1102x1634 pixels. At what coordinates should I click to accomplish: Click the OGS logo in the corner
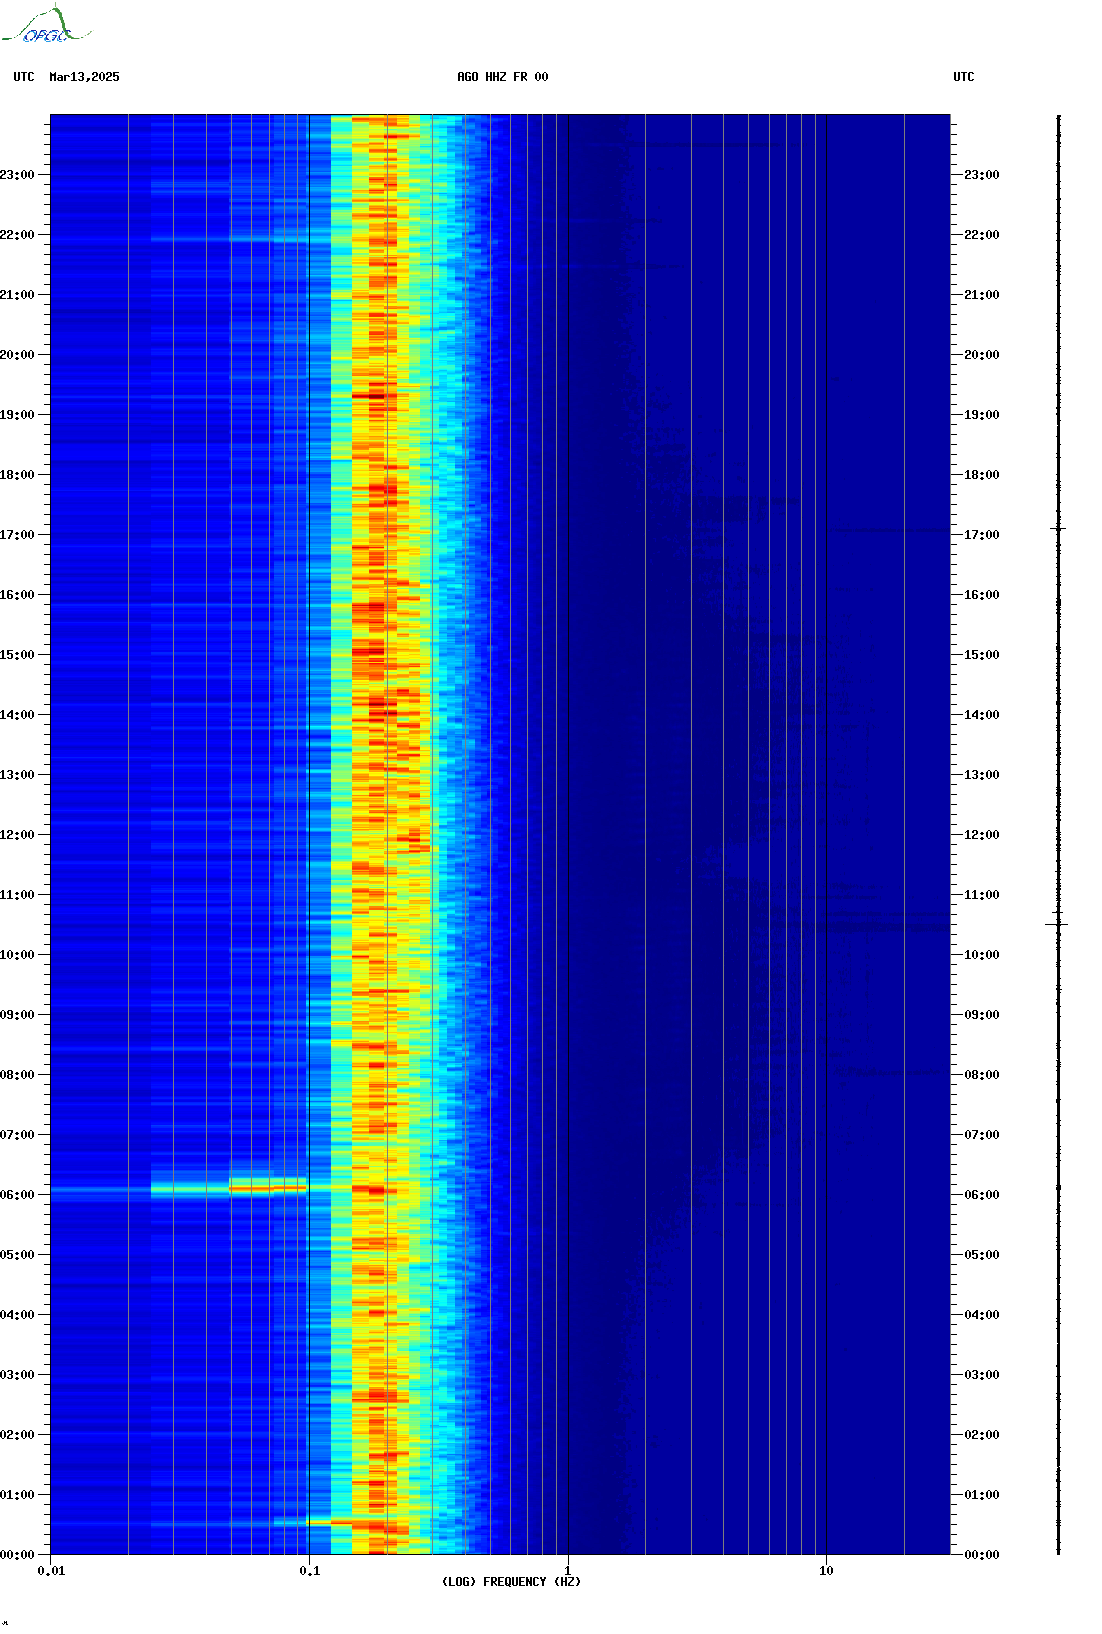click(46, 25)
